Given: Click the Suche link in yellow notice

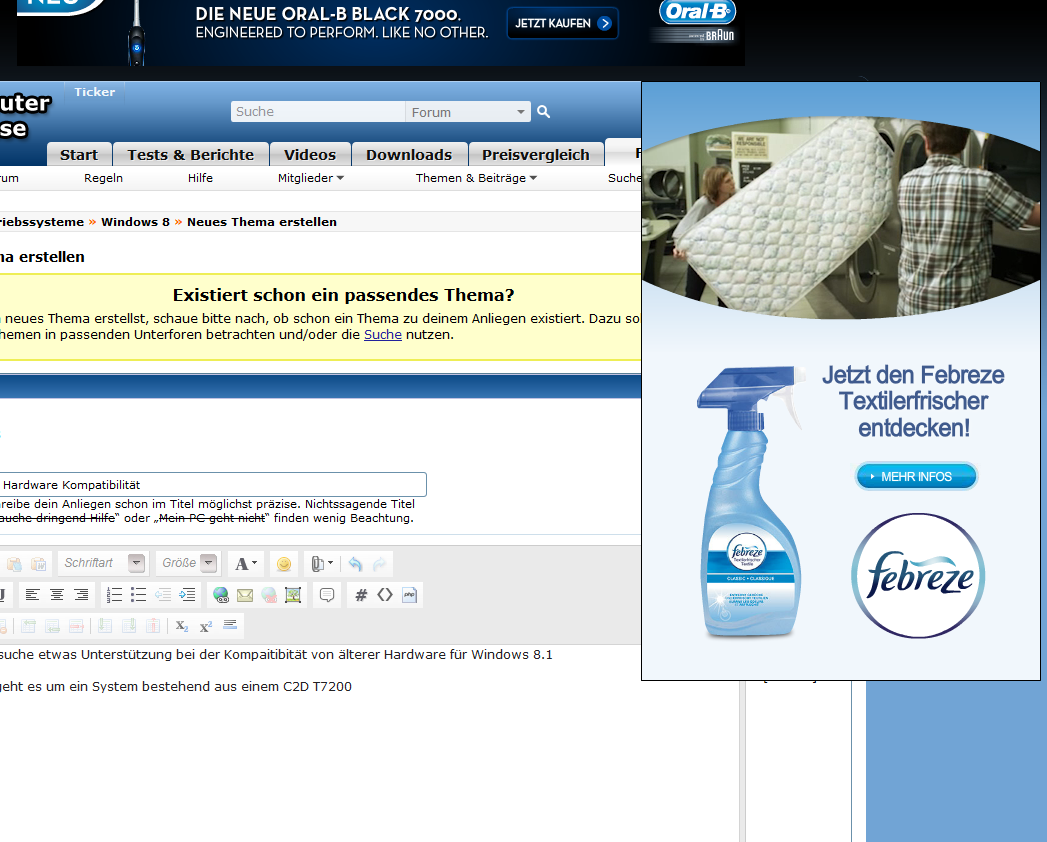Looking at the screenshot, I should click(x=383, y=335).
